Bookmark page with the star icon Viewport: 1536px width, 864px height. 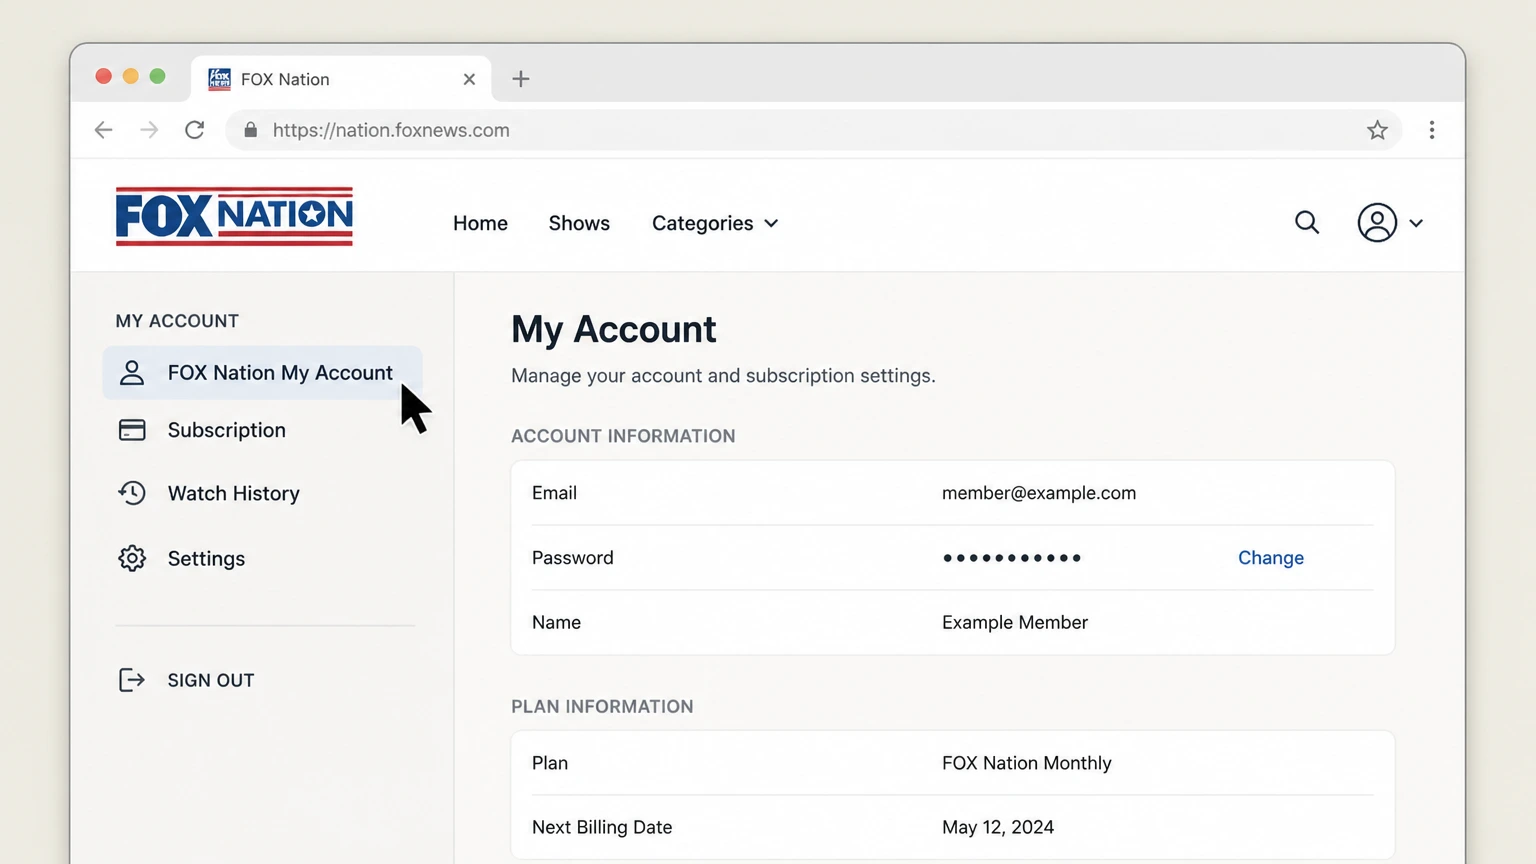1377,130
